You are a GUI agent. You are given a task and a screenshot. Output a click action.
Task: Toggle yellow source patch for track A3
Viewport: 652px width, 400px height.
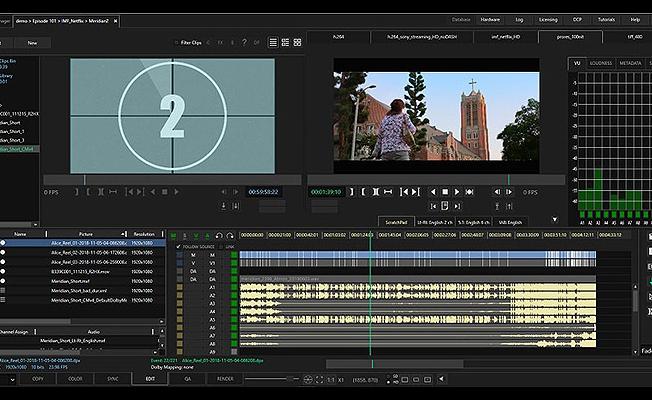click(x=180, y=304)
